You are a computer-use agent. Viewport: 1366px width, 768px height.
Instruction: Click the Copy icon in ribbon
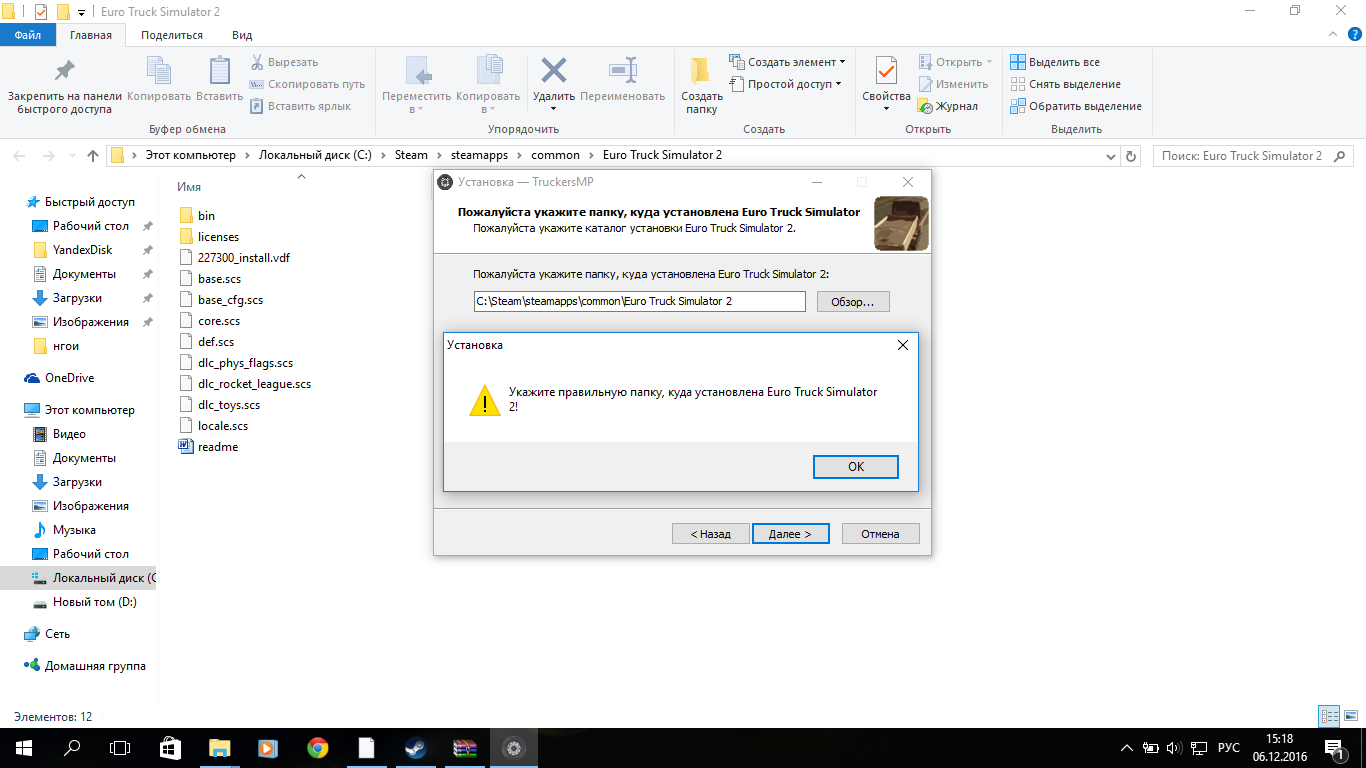(x=159, y=70)
